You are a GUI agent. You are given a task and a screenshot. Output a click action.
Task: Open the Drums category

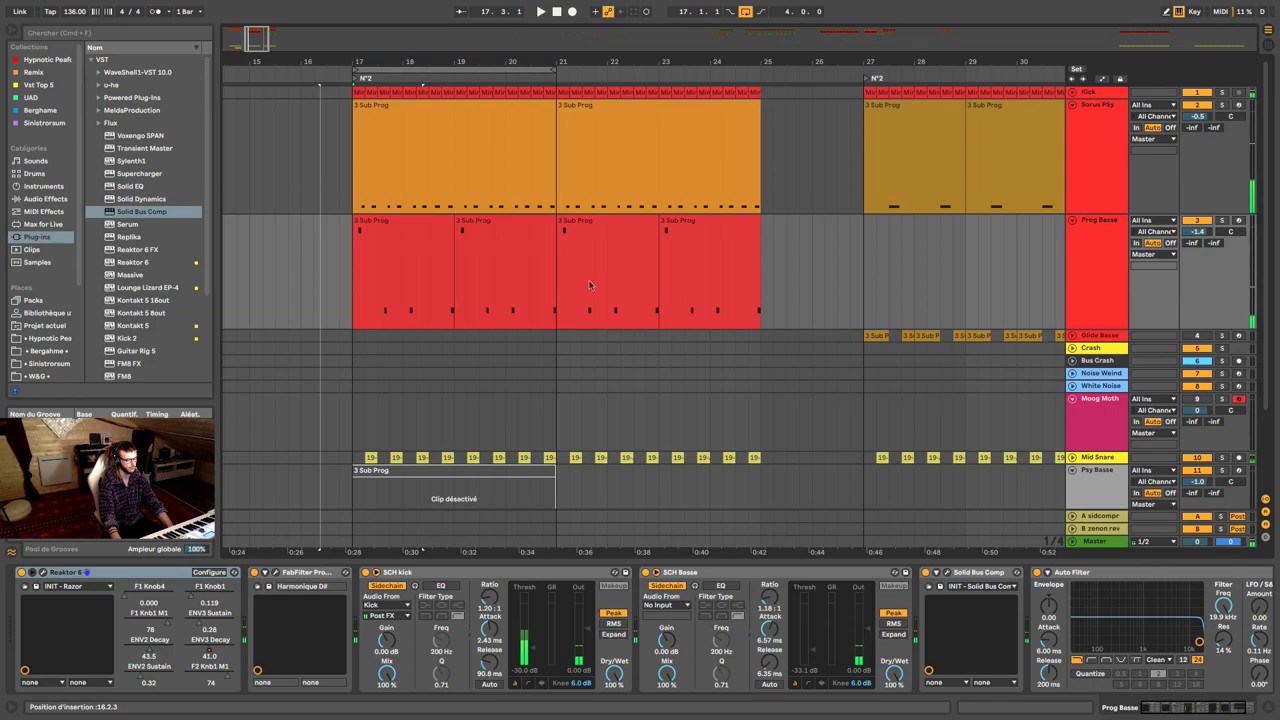pyautogui.click(x=35, y=174)
